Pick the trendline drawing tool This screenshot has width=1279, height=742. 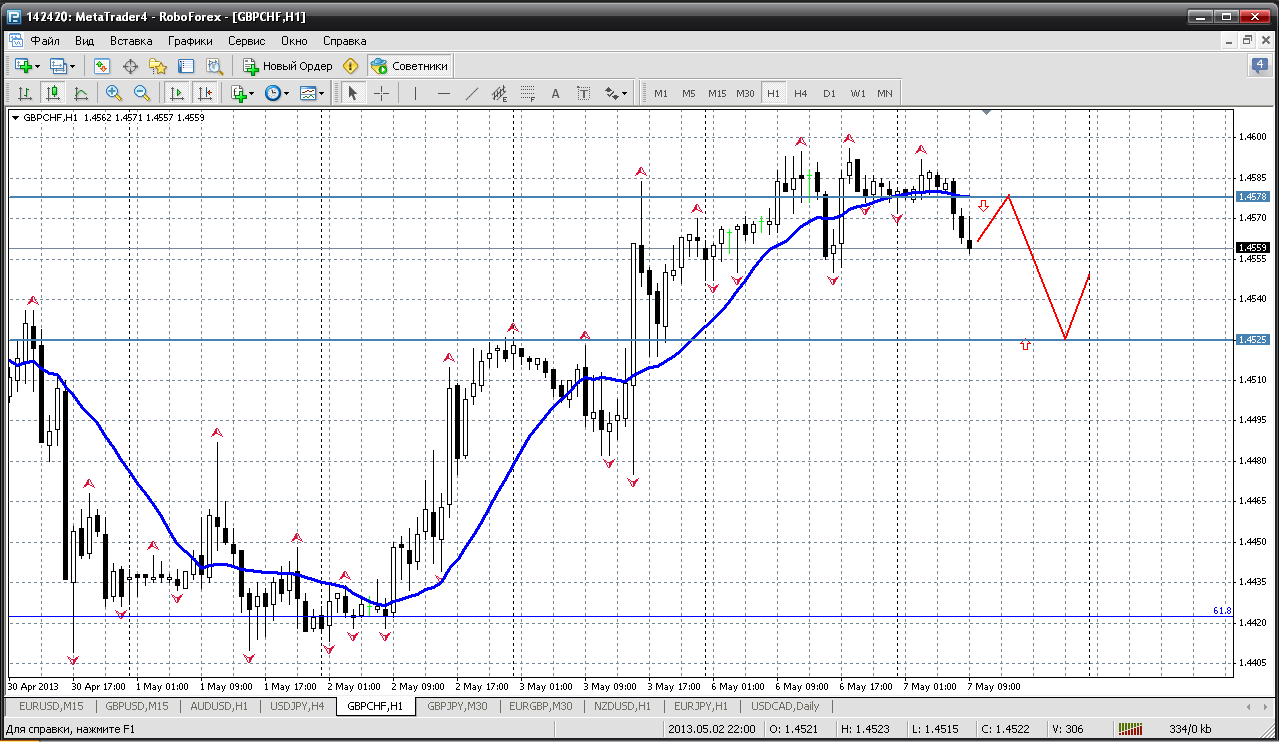(472, 93)
